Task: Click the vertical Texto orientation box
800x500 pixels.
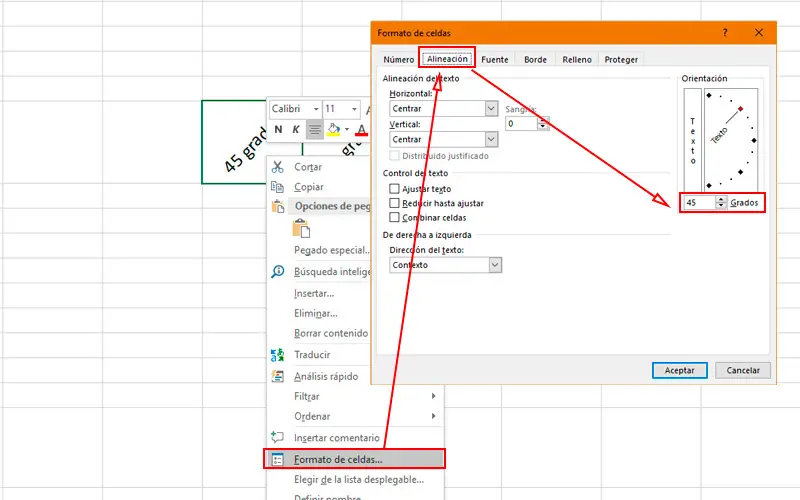Action: [692, 140]
